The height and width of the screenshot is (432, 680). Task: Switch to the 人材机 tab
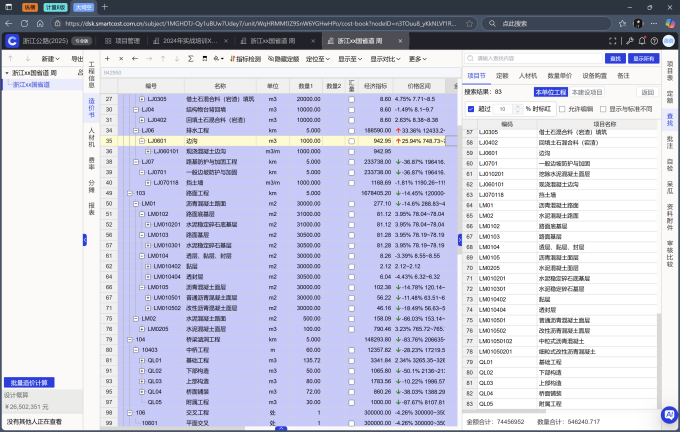click(527, 75)
